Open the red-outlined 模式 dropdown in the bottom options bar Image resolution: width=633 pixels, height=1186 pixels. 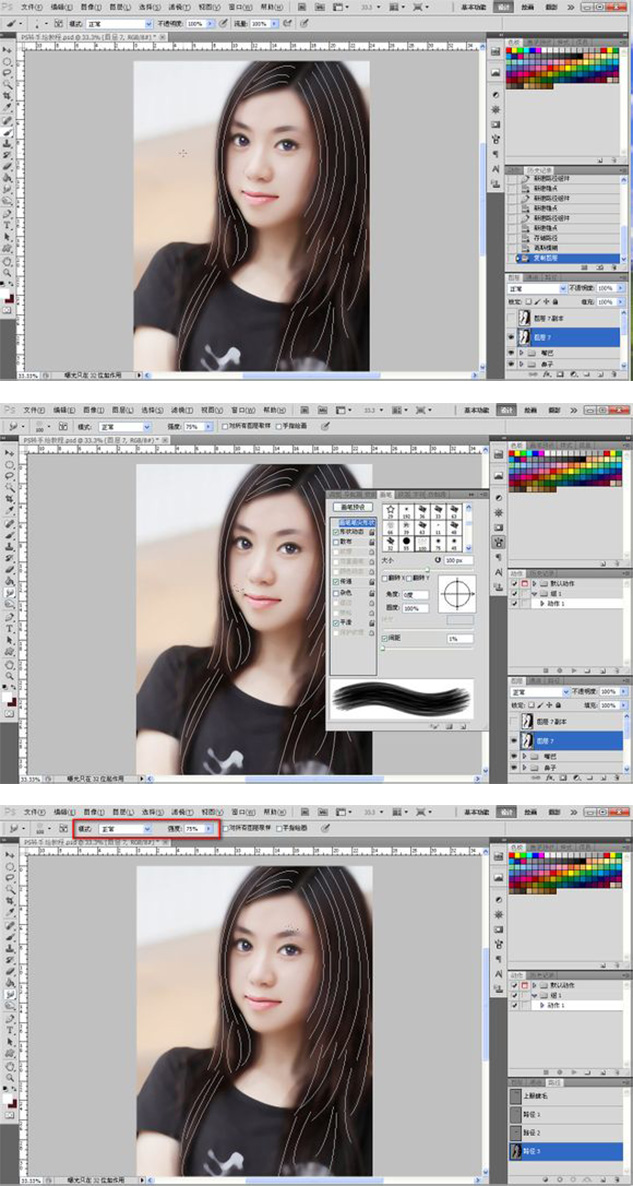point(124,829)
